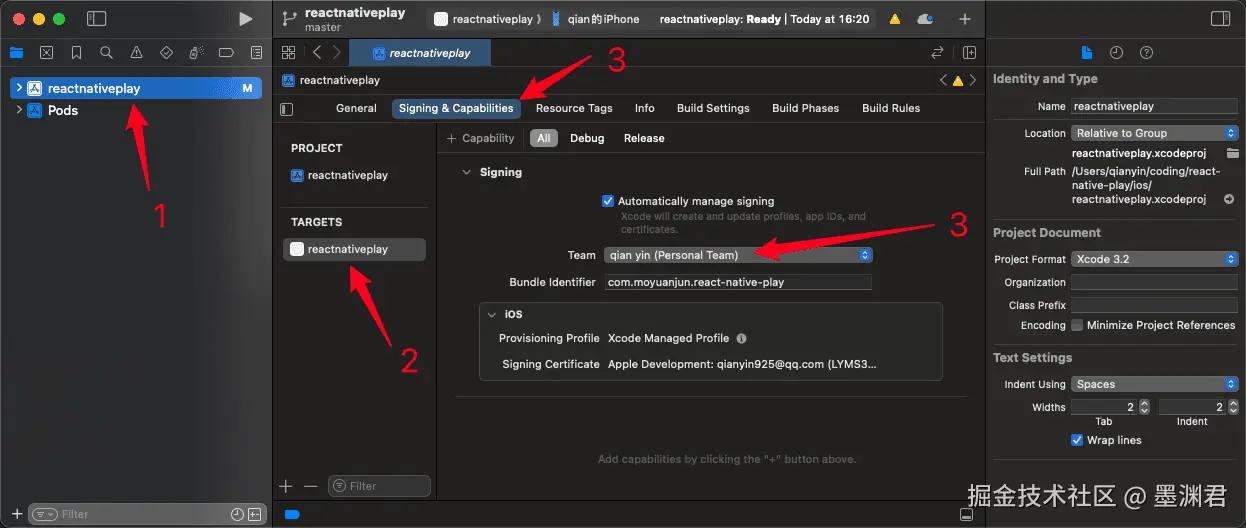Uncheck Wrap lines
The height and width of the screenshot is (528, 1246).
1077,440
